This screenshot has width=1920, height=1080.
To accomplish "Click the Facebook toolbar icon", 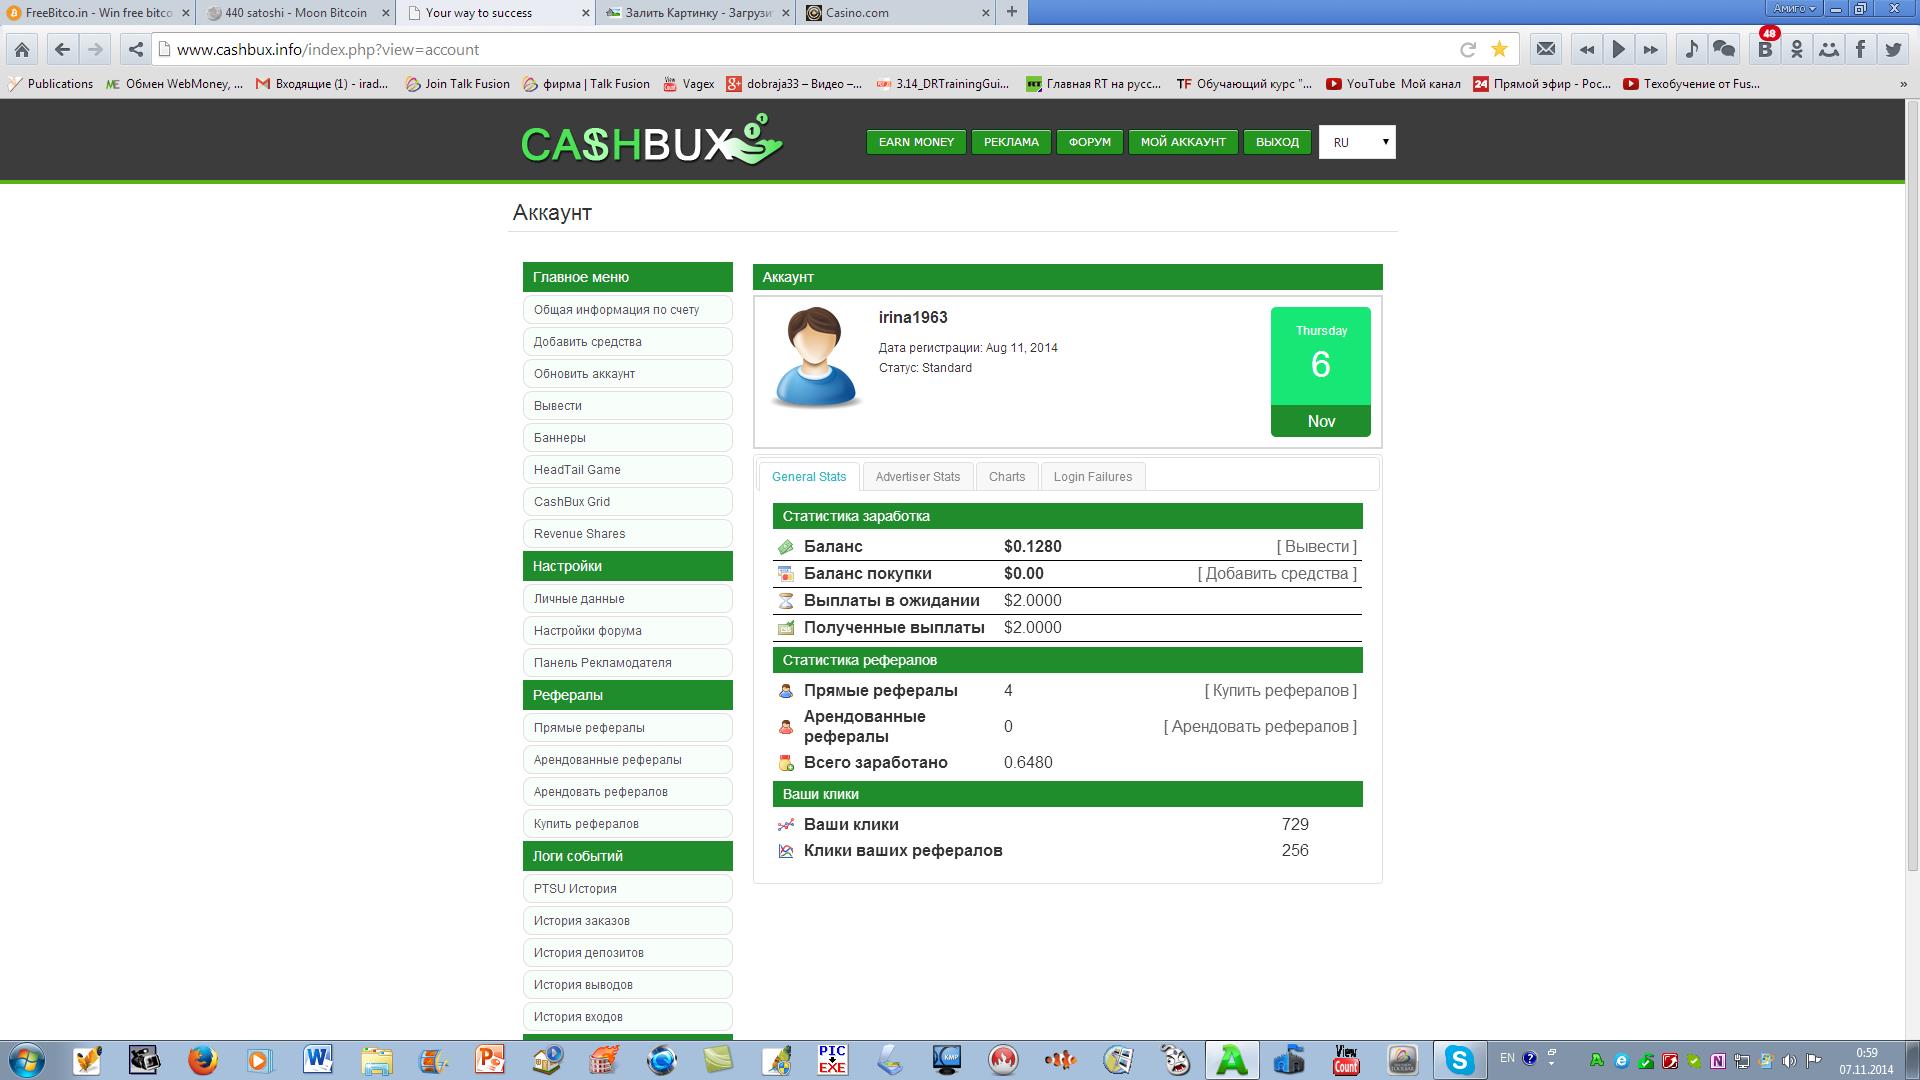I will (1861, 49).
